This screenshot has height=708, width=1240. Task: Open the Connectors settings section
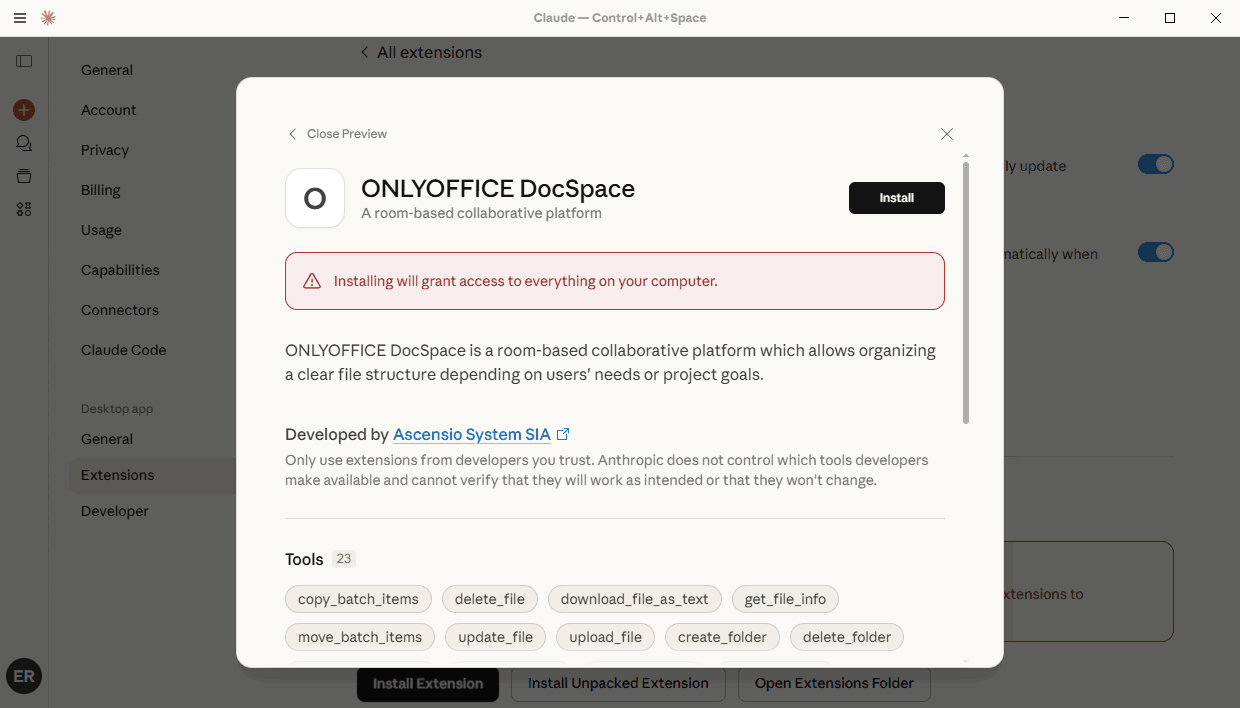pyautogui.click(x=120, y=310)
